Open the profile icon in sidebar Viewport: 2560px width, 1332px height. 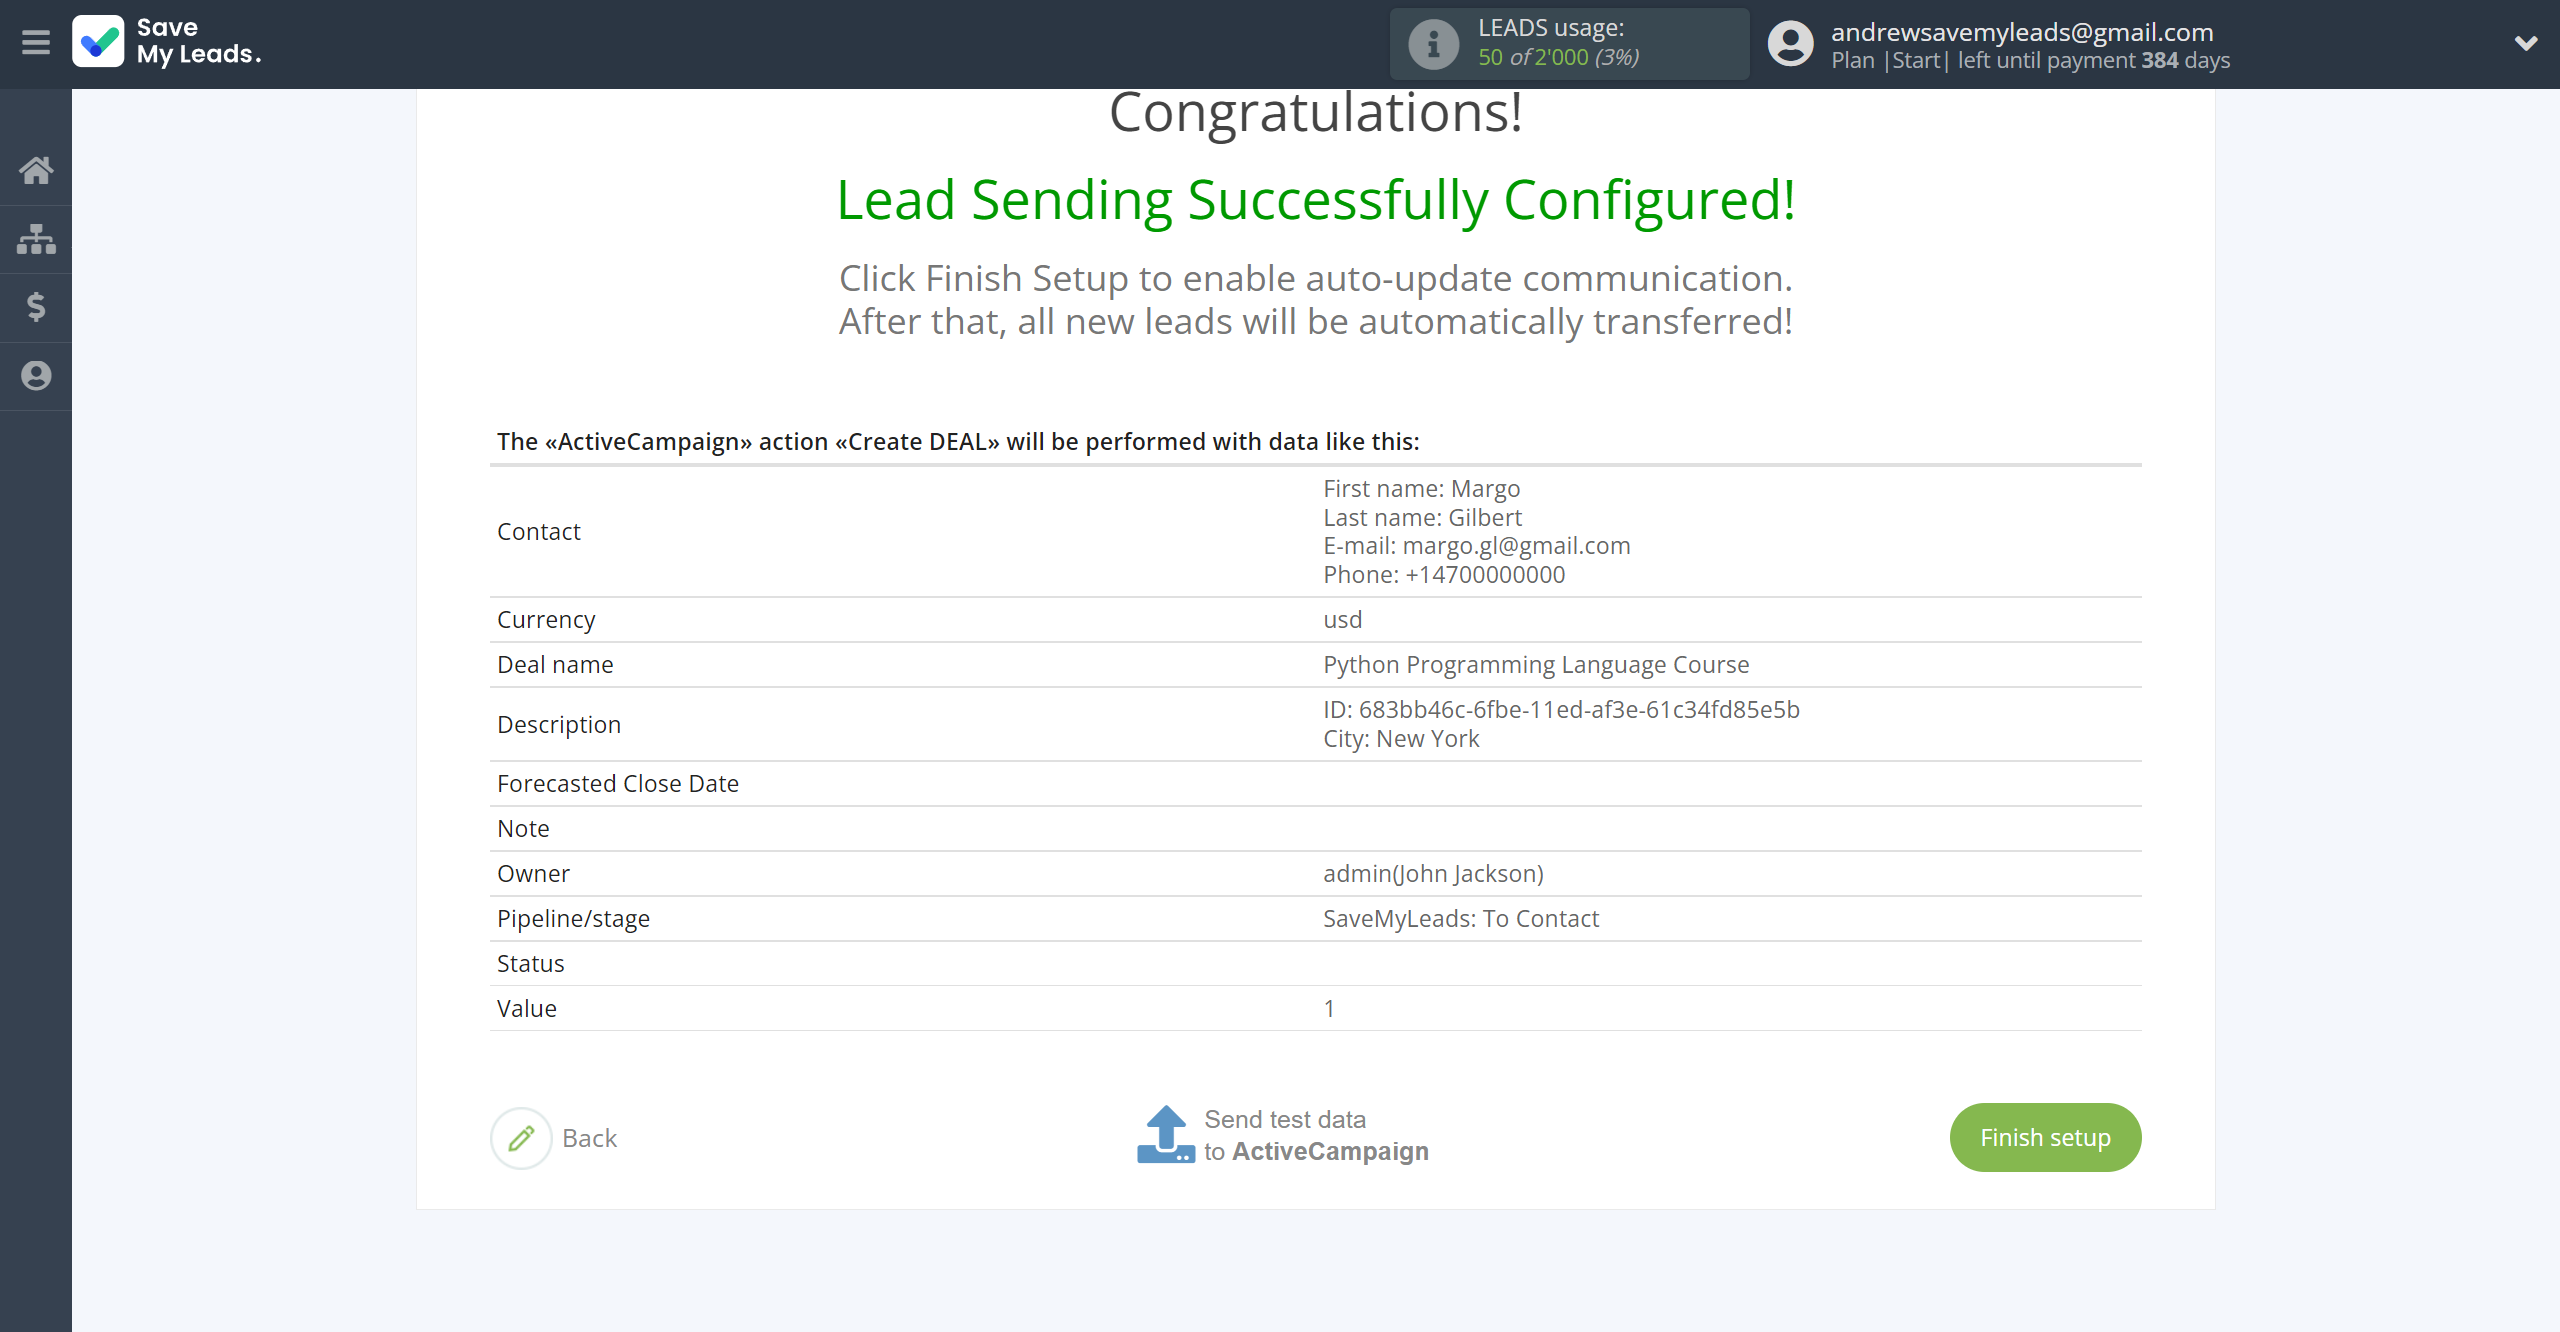36,376
